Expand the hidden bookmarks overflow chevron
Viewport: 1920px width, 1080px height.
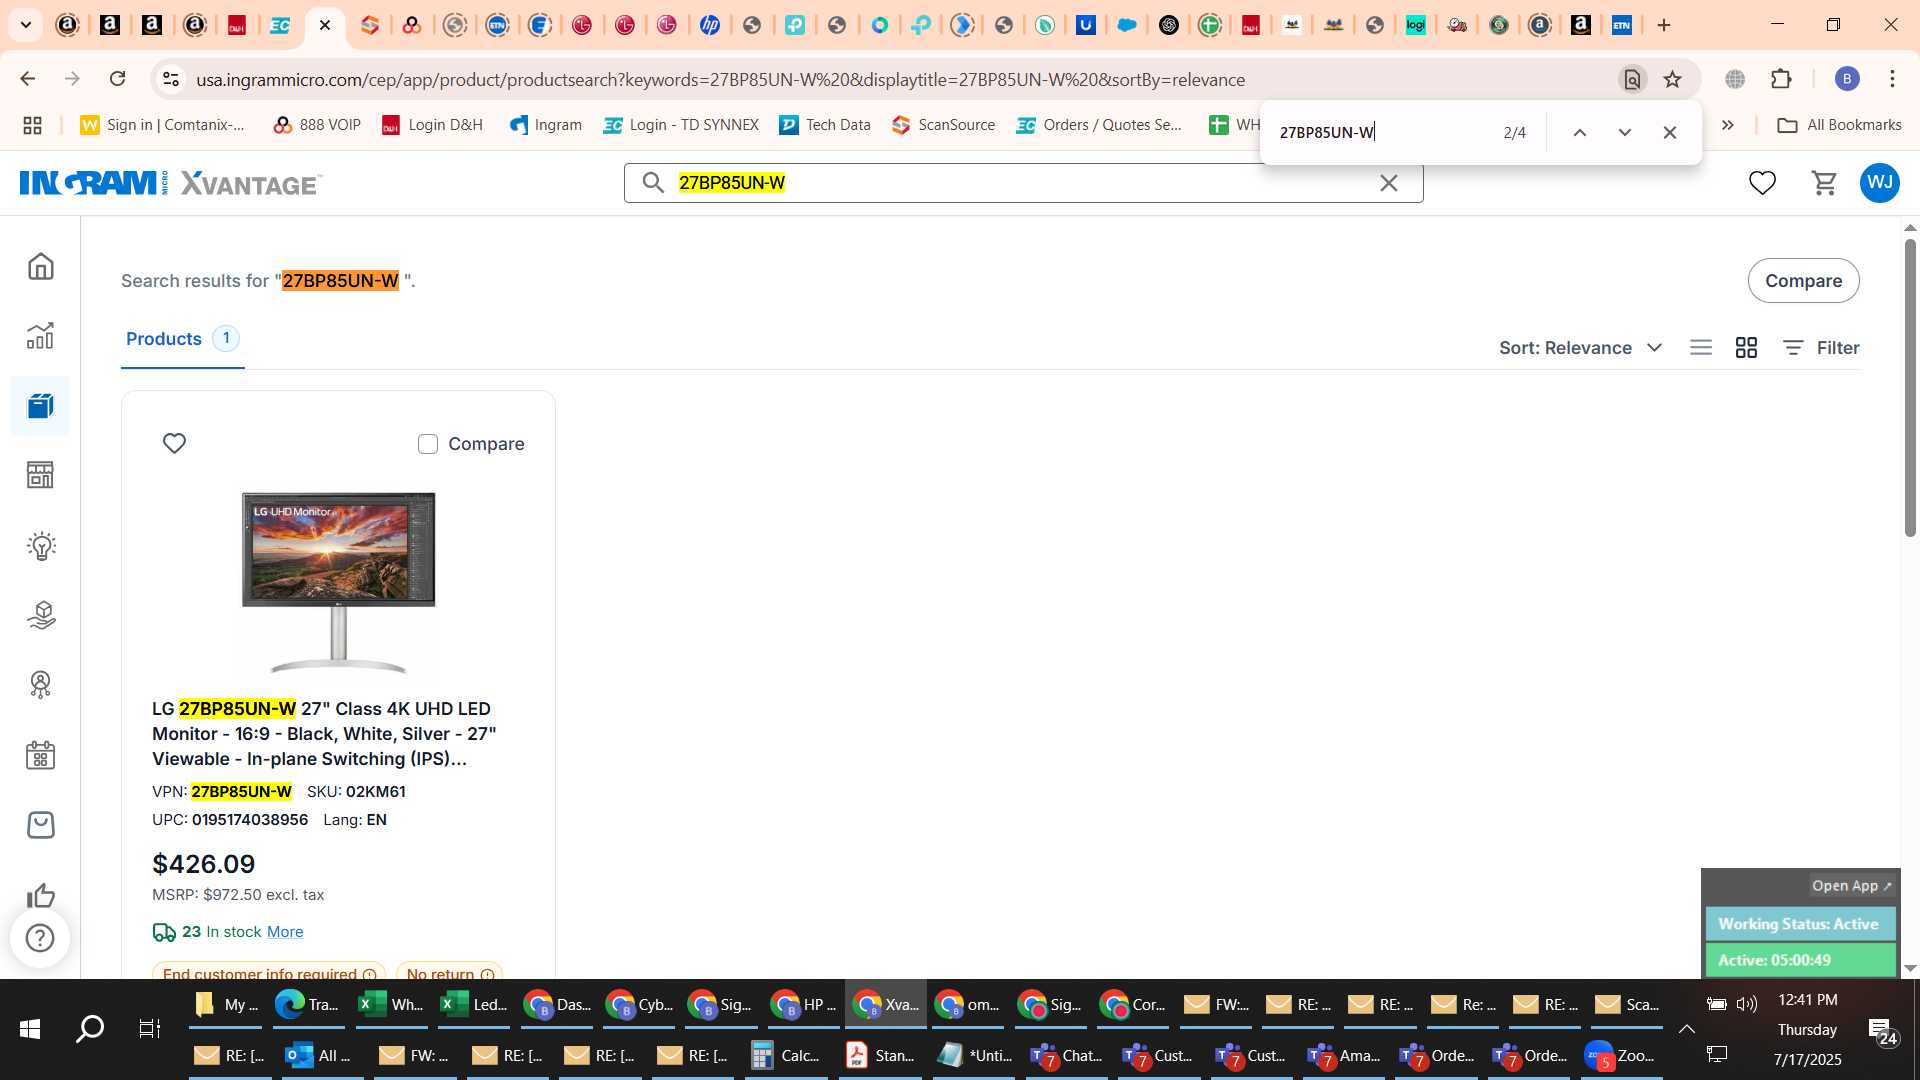coord(1728,125)
